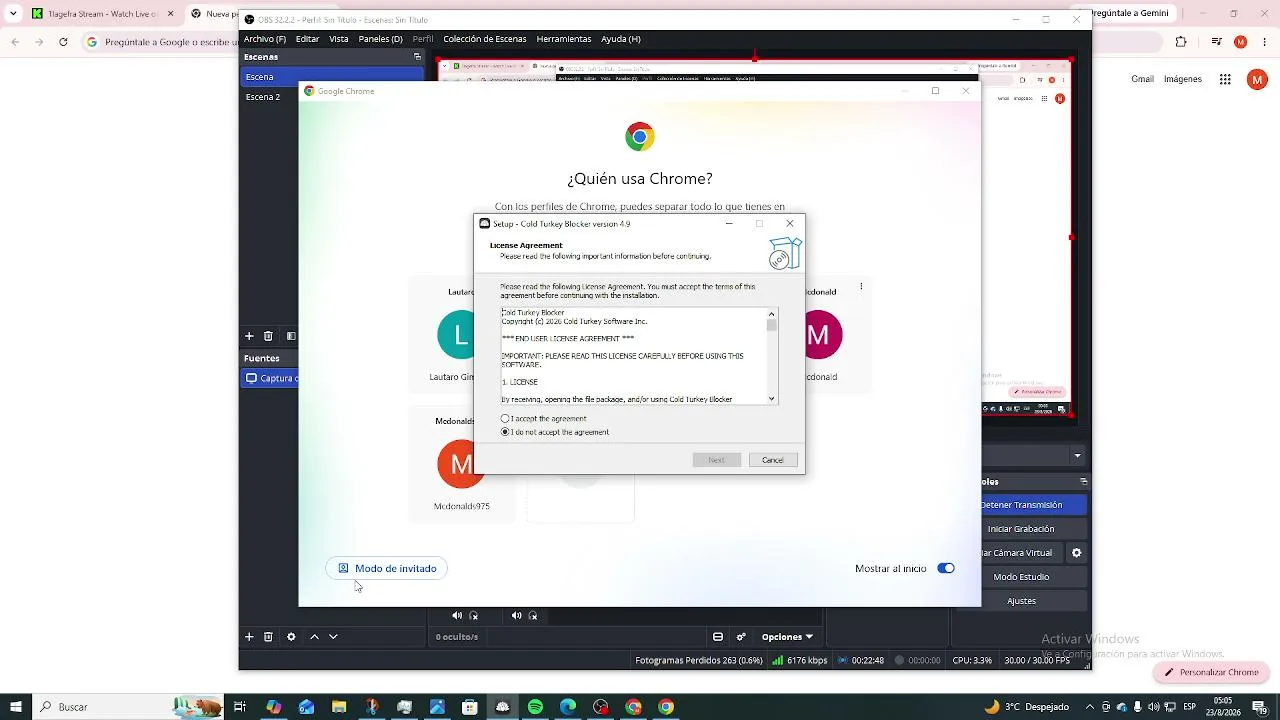The width and height of the screenshot is (1280, 720).
Task: Open the 'Imágenes' link on Google page
Action: (1183, 79)
